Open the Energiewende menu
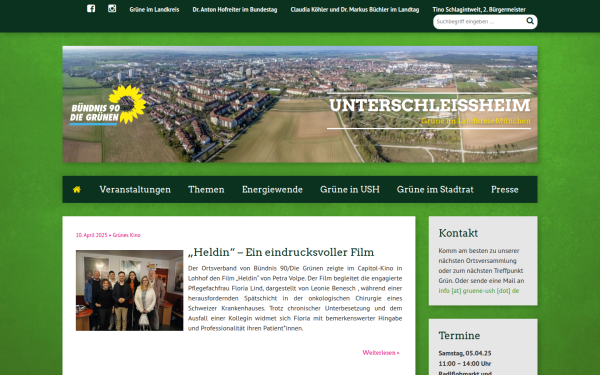Image resolution: width=600 pixels, height=375 pixels. point(272,189)
